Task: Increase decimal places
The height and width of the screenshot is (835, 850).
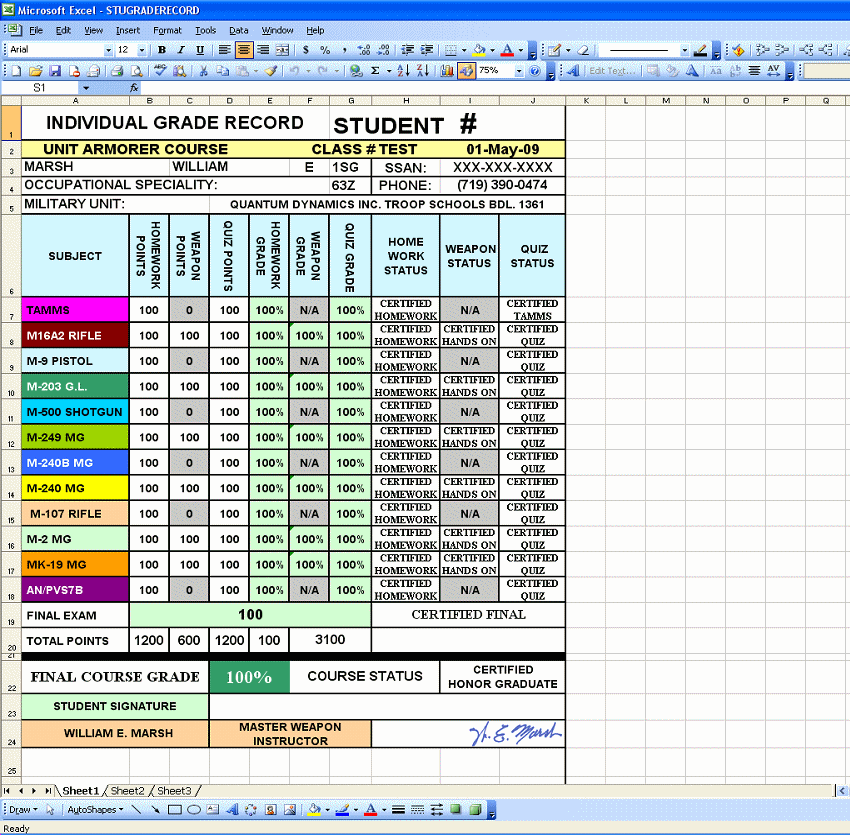Action: (x=364, y=50)
